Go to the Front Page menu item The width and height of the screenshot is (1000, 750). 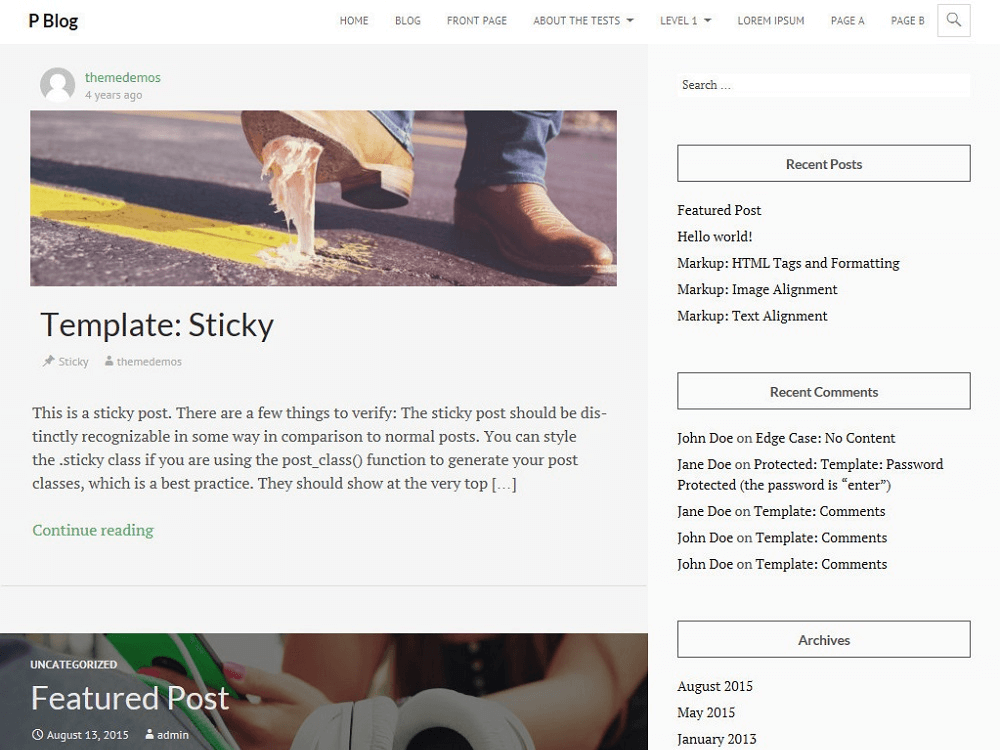point(476,20)
